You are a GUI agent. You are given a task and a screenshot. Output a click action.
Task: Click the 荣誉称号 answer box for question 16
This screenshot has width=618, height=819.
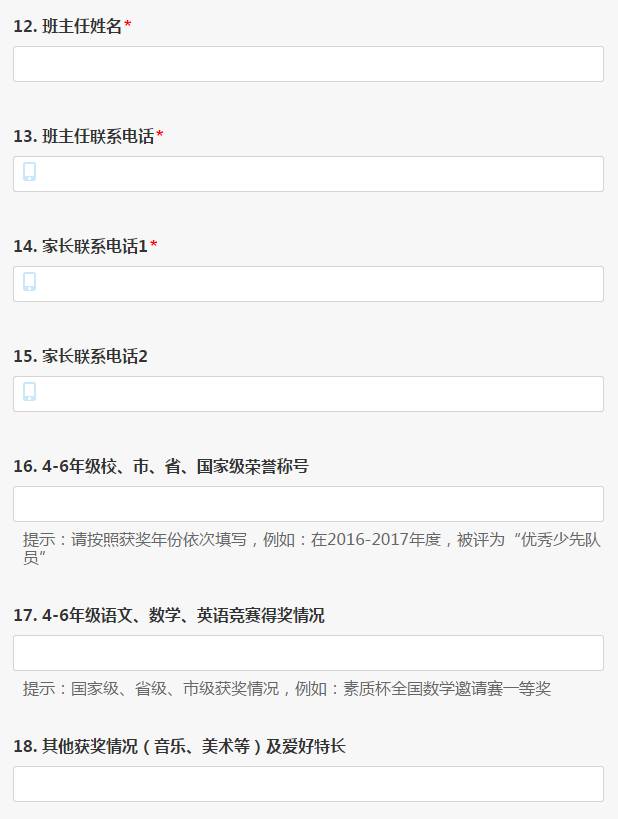pos(308,504)
